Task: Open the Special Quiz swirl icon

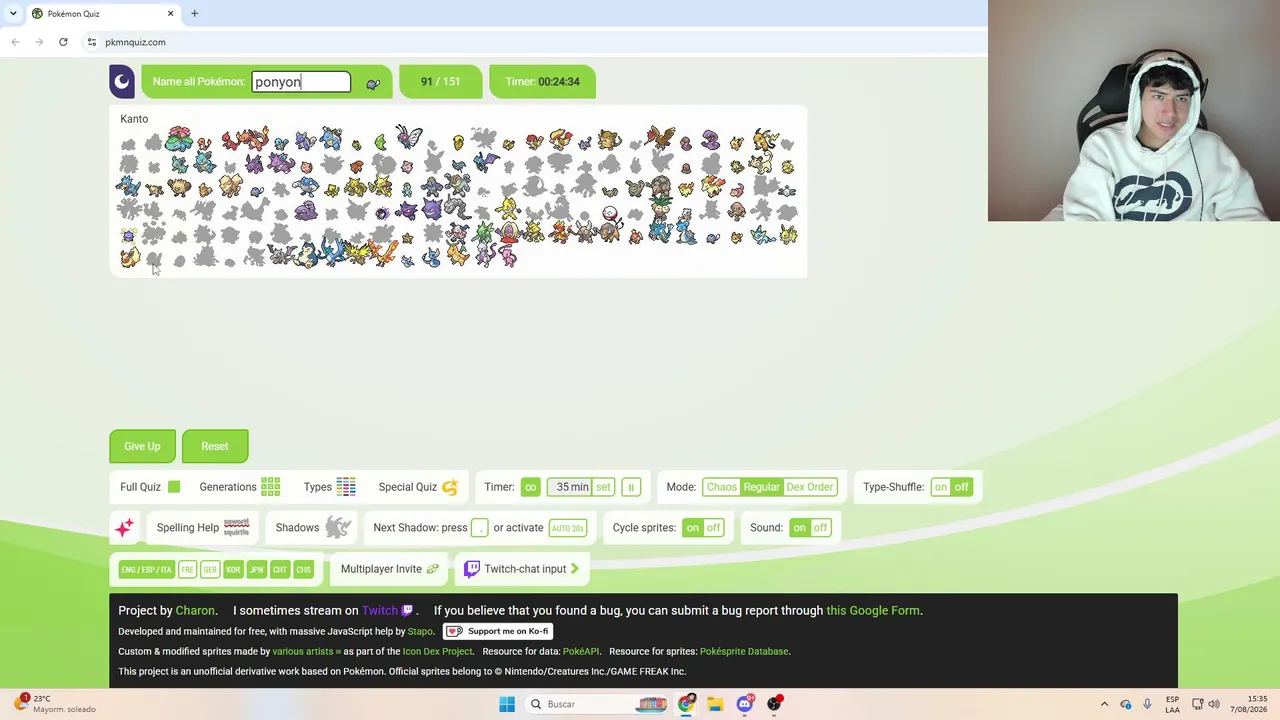Action: [x=450, y=487]
